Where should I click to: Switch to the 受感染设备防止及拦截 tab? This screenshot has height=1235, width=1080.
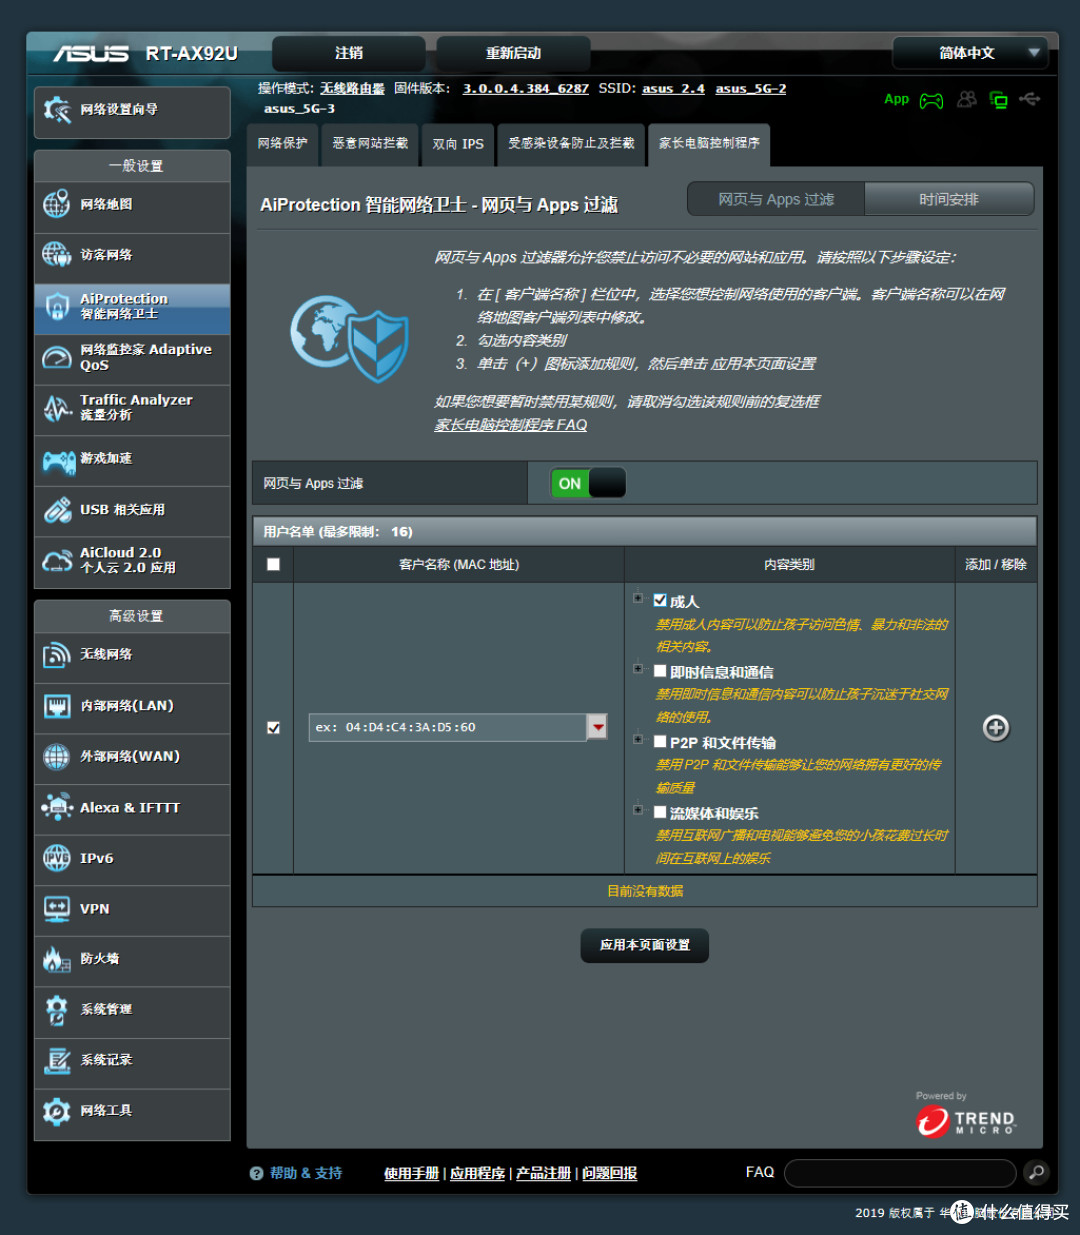571,144
